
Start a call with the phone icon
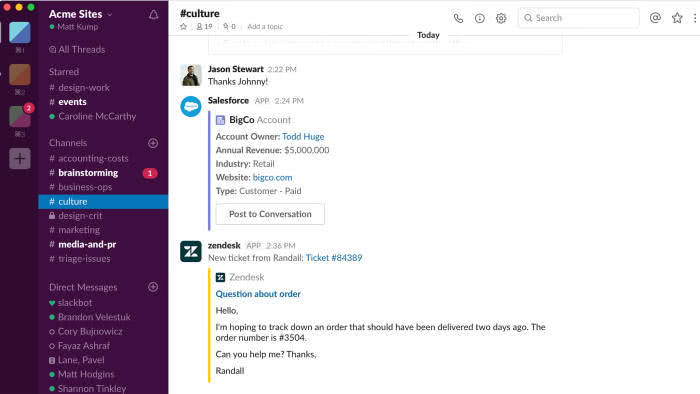pyautogui.click(x=458, y=18)
